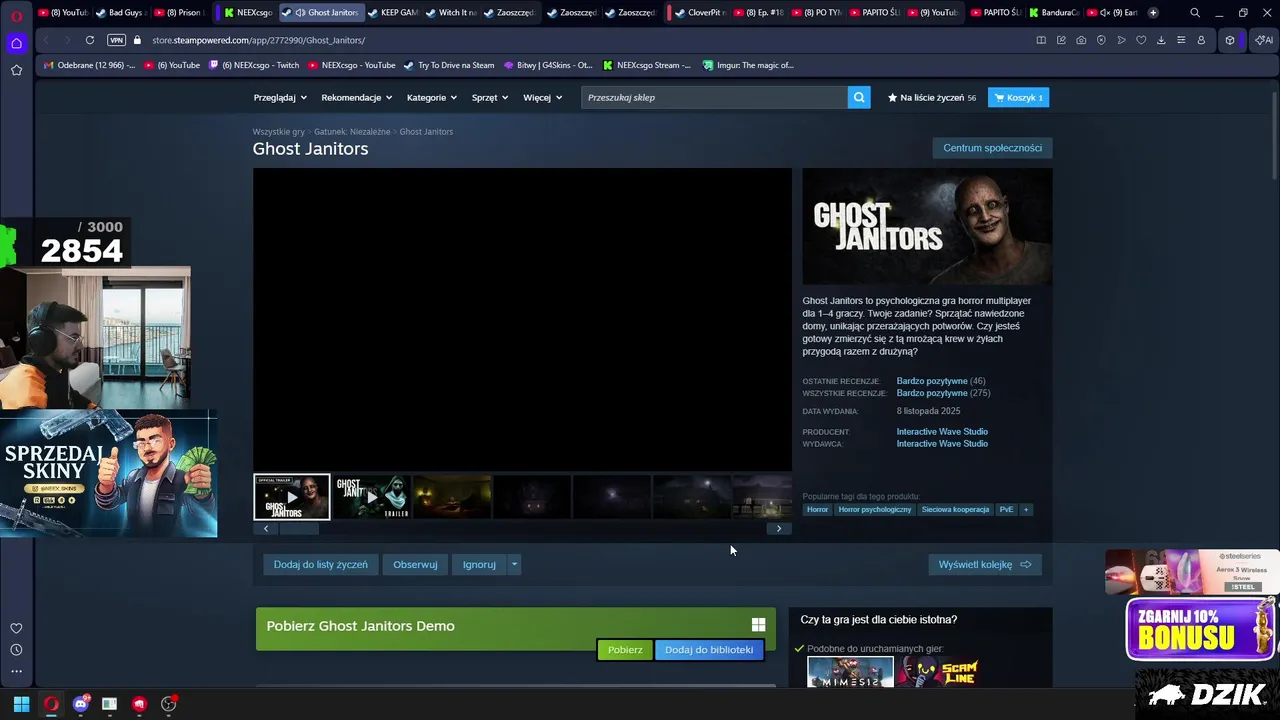
Task: Open Opera tab search magnifier icon
Action: pos(1195,13)
